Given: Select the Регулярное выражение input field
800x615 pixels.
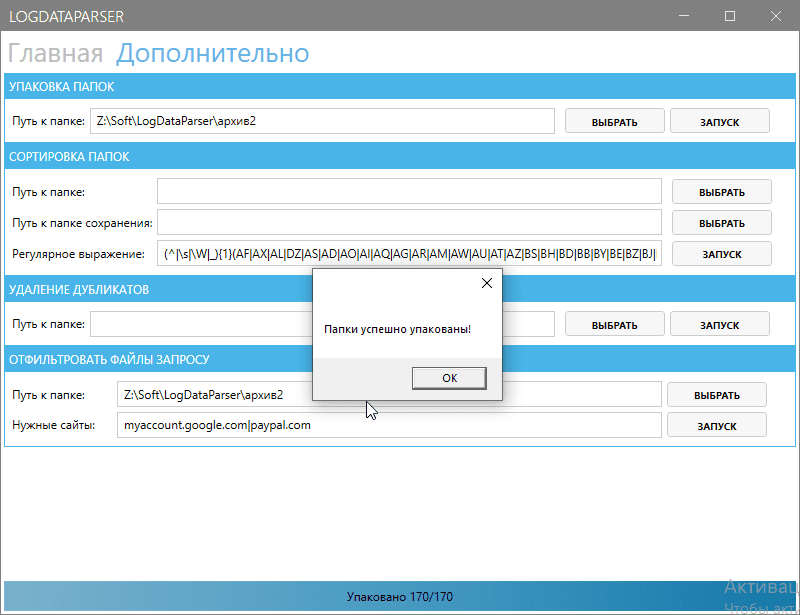Looking at the screenshot, I should [x=410, y=253].
